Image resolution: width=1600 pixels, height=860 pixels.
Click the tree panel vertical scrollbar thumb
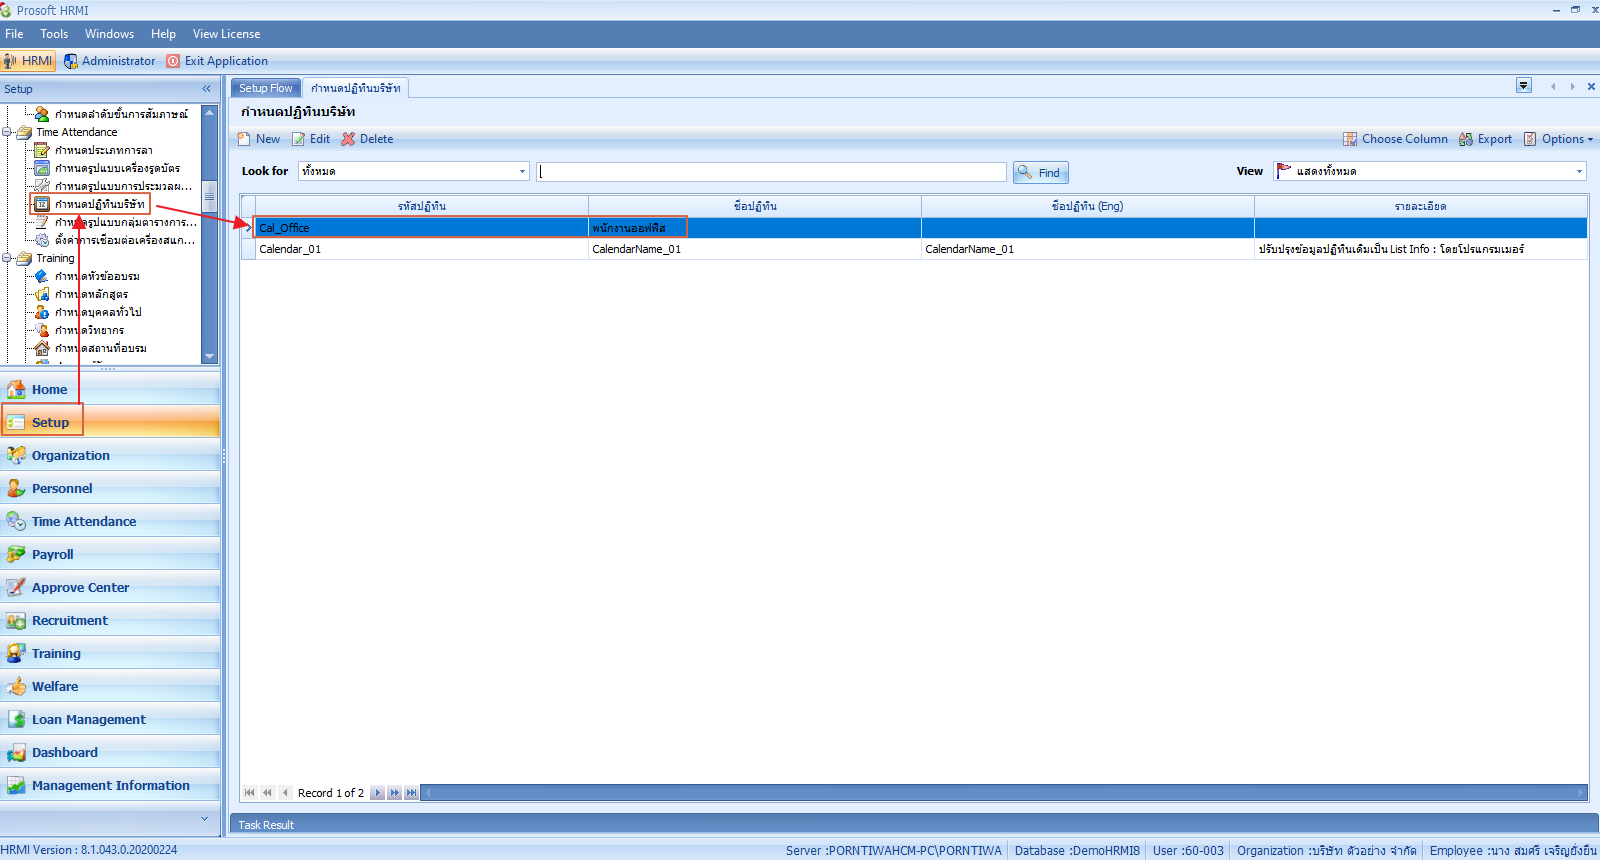click(x=209, y=196)
